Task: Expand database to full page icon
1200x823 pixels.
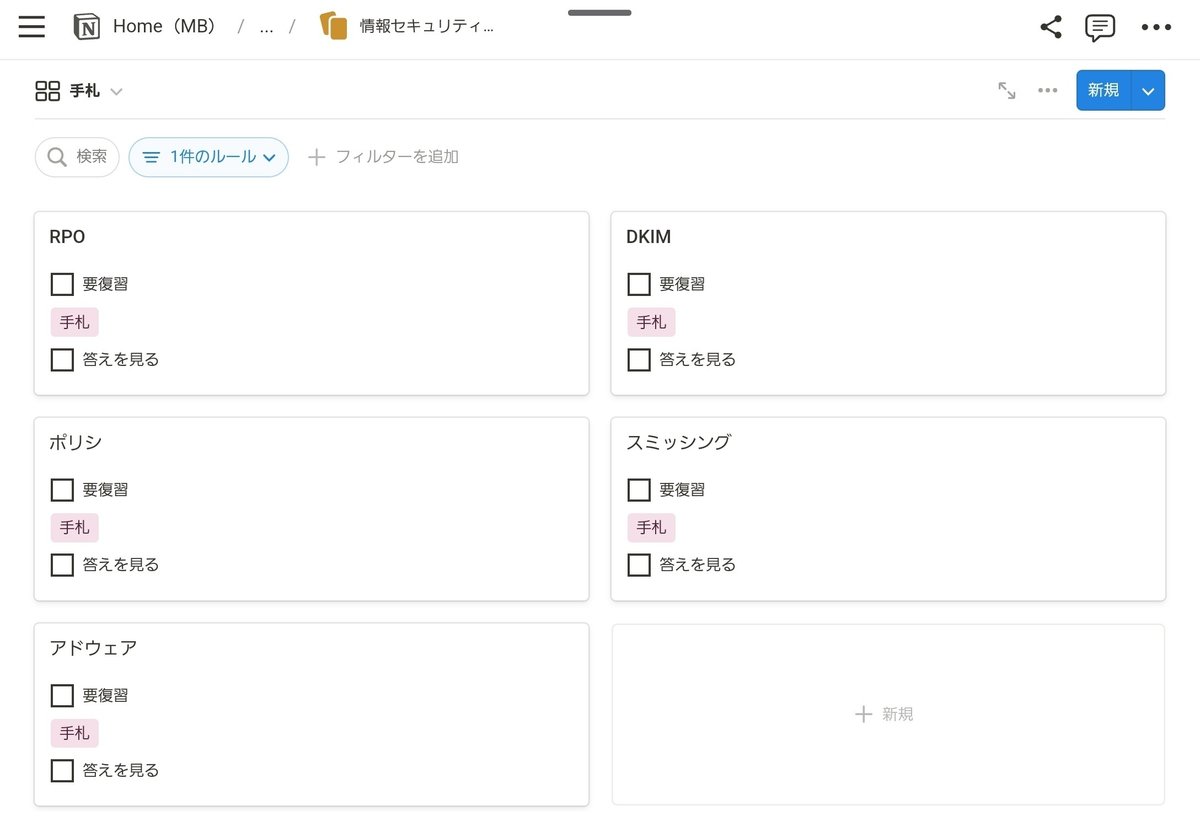Action: point(1007,90)
